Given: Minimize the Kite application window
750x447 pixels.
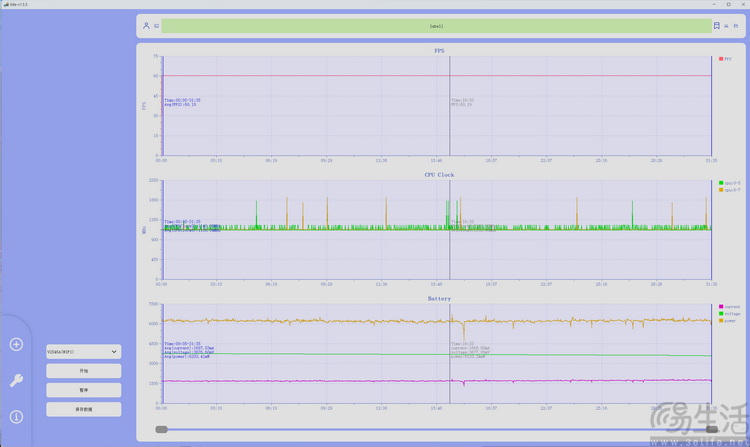Looking at the screenshot, I should [x=714, y=4].
